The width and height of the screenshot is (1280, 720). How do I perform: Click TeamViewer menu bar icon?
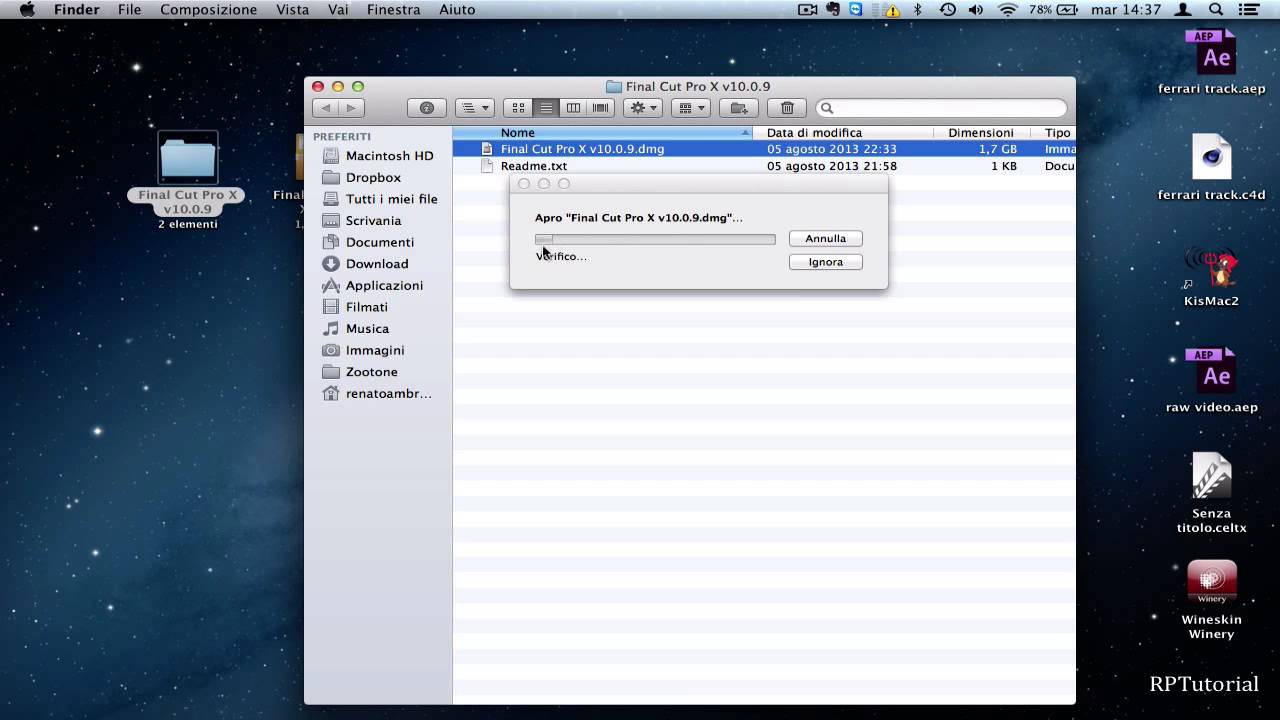point(856,10)
